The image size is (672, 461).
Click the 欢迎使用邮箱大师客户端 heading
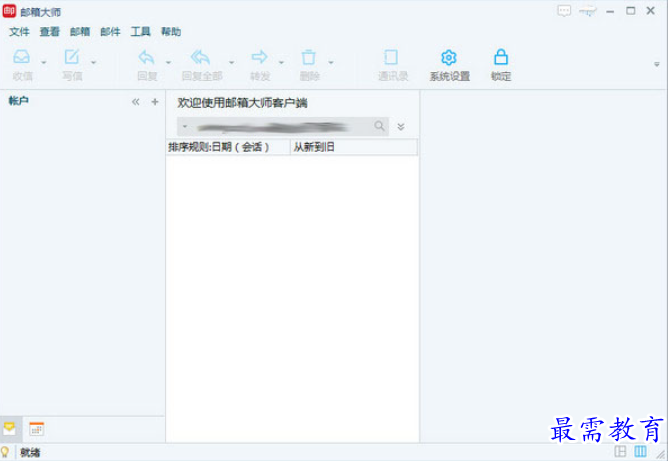[242, 103]
